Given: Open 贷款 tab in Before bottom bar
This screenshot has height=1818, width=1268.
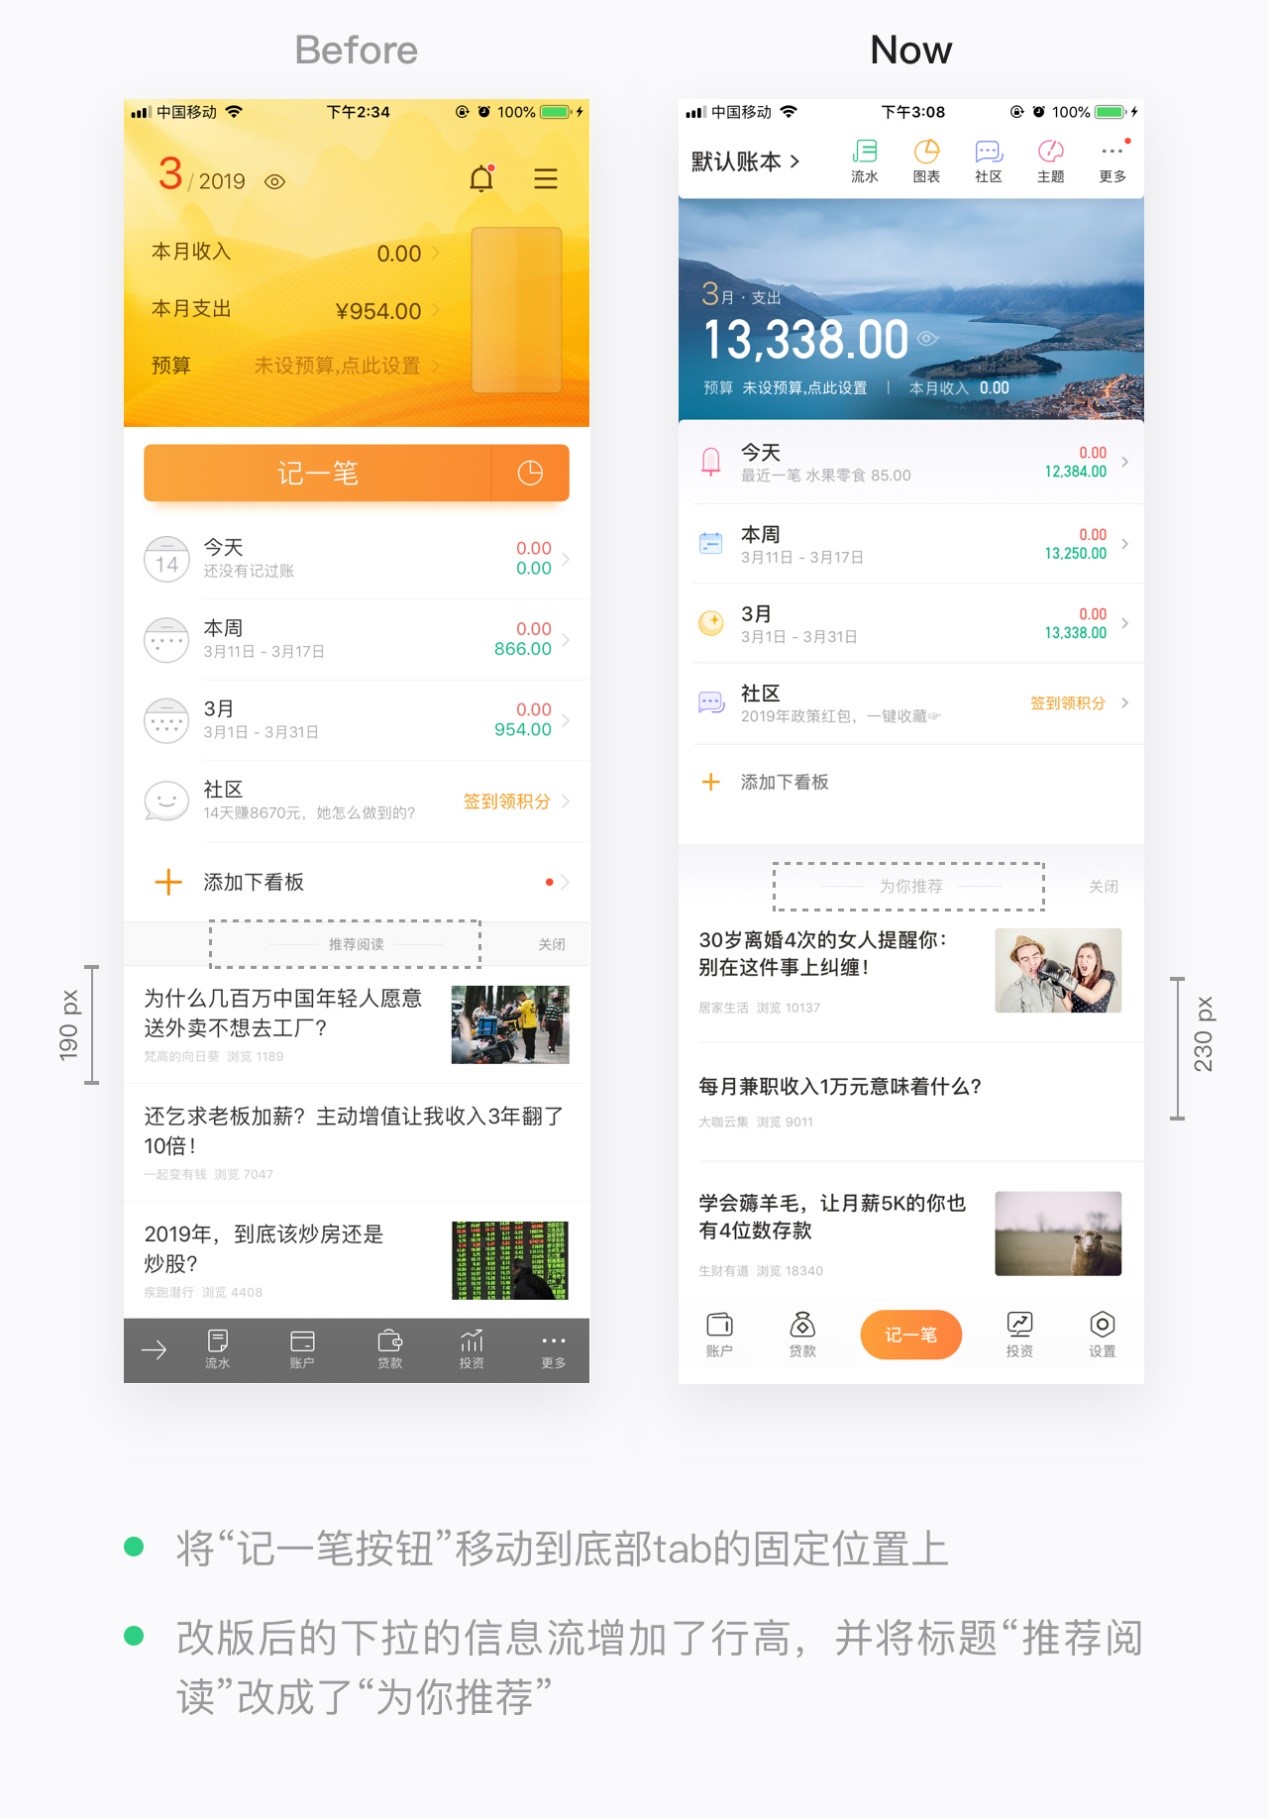Looking at the screenshot, I should click(390, 1349).
